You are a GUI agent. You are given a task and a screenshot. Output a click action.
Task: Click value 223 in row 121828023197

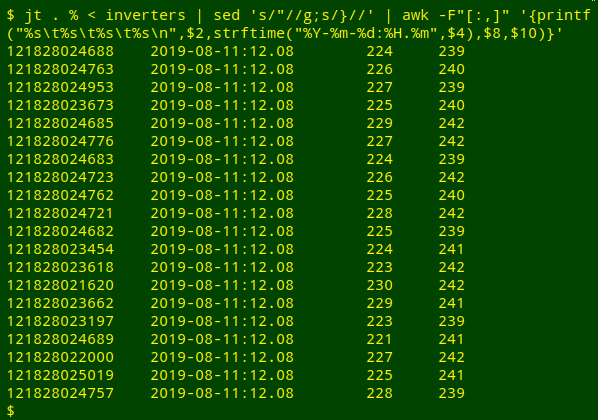point(379,321)
